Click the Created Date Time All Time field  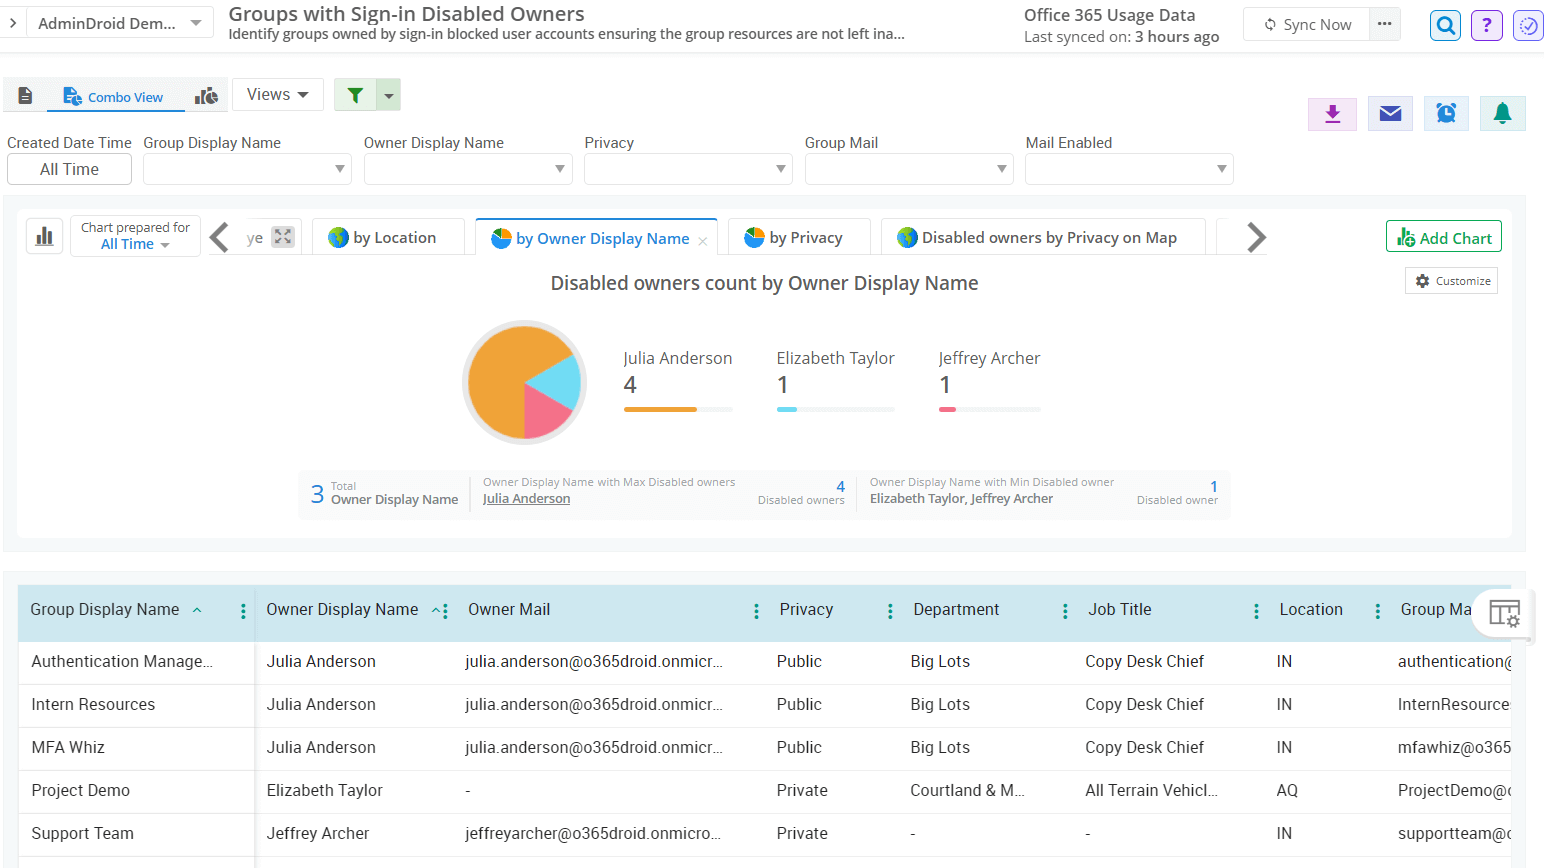click(69, 169)
